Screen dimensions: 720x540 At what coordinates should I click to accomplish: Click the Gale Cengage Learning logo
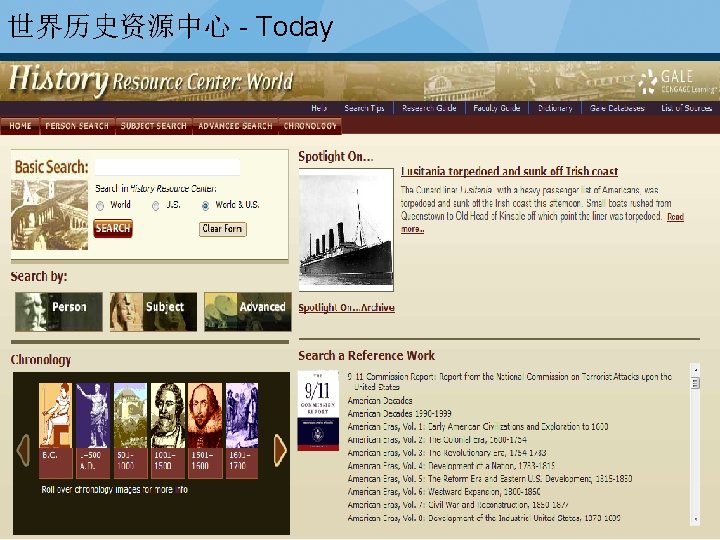pyautogui.click(x=679, y=82)
